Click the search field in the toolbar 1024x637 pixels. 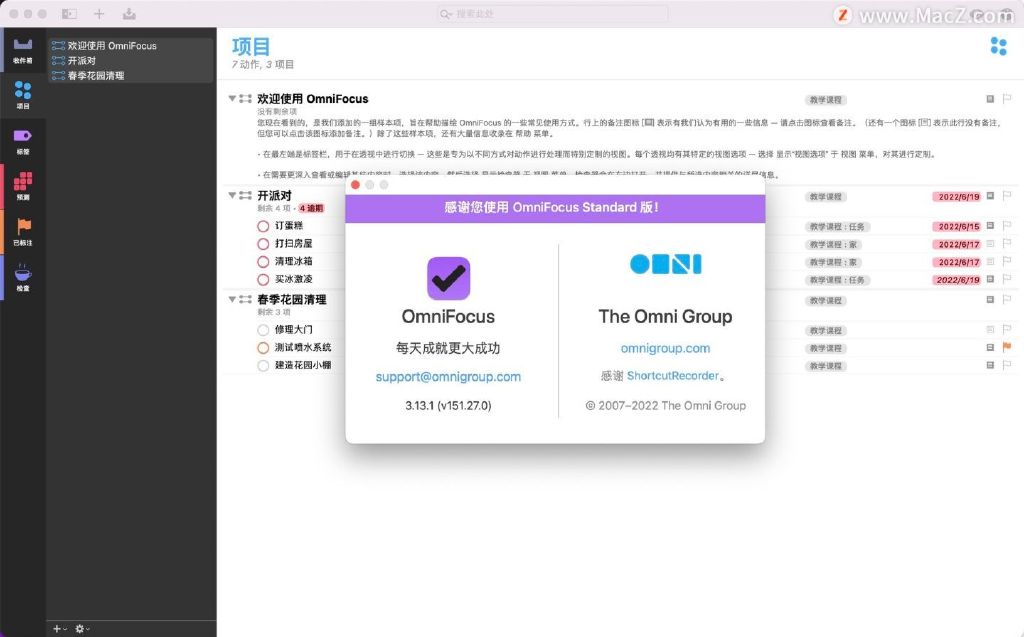point(552,14)
